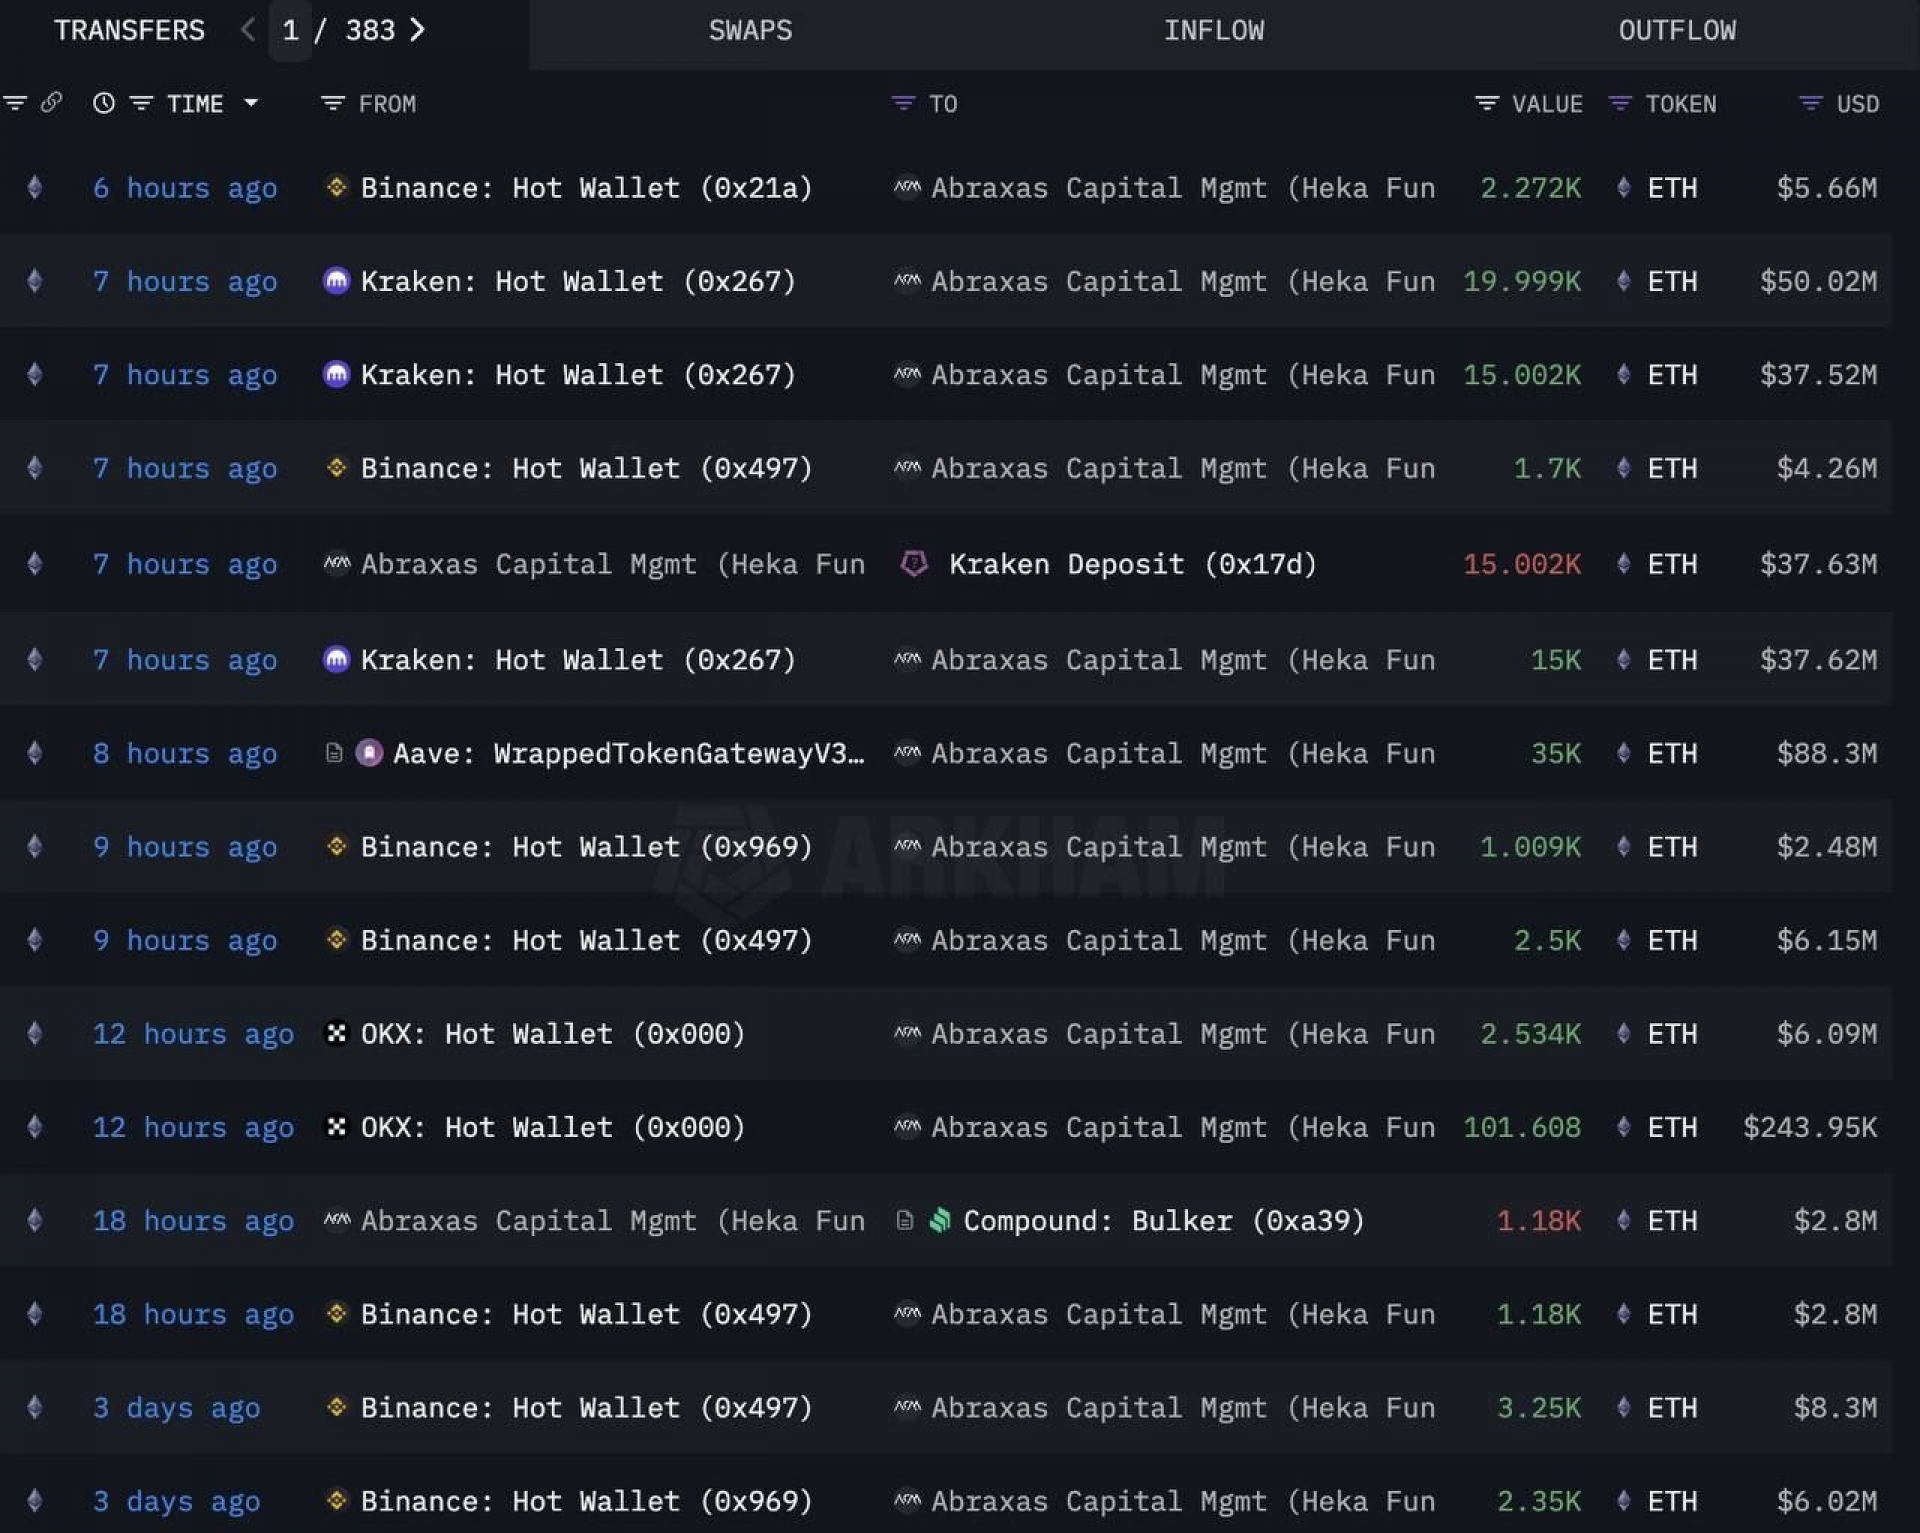The height and width of the screenshot is (1533, 1920).
Task: Open VALUE column filter
Action: (x=1487, y=103)
